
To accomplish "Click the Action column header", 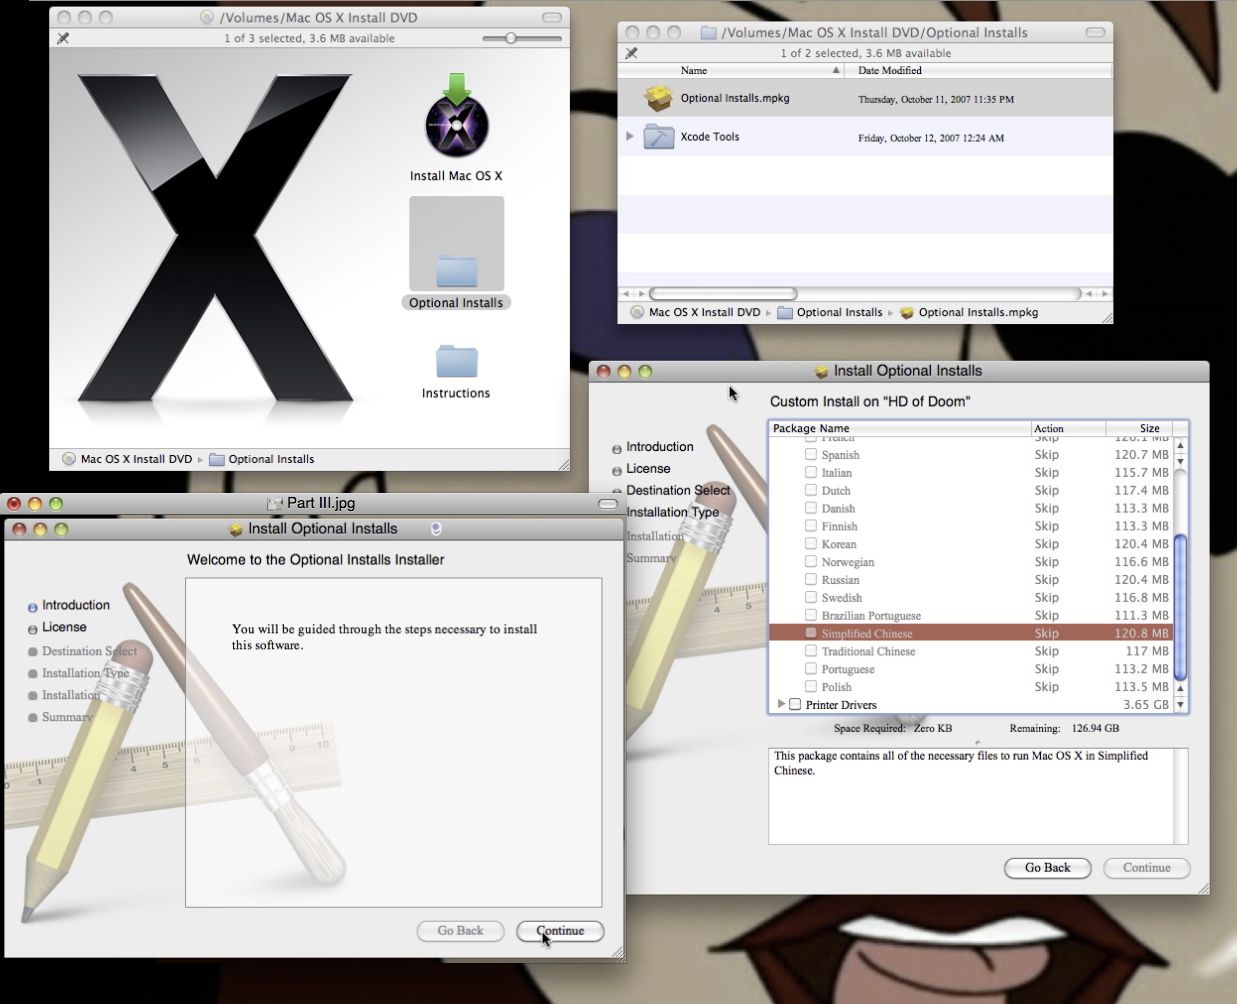I will (1068, 428).
